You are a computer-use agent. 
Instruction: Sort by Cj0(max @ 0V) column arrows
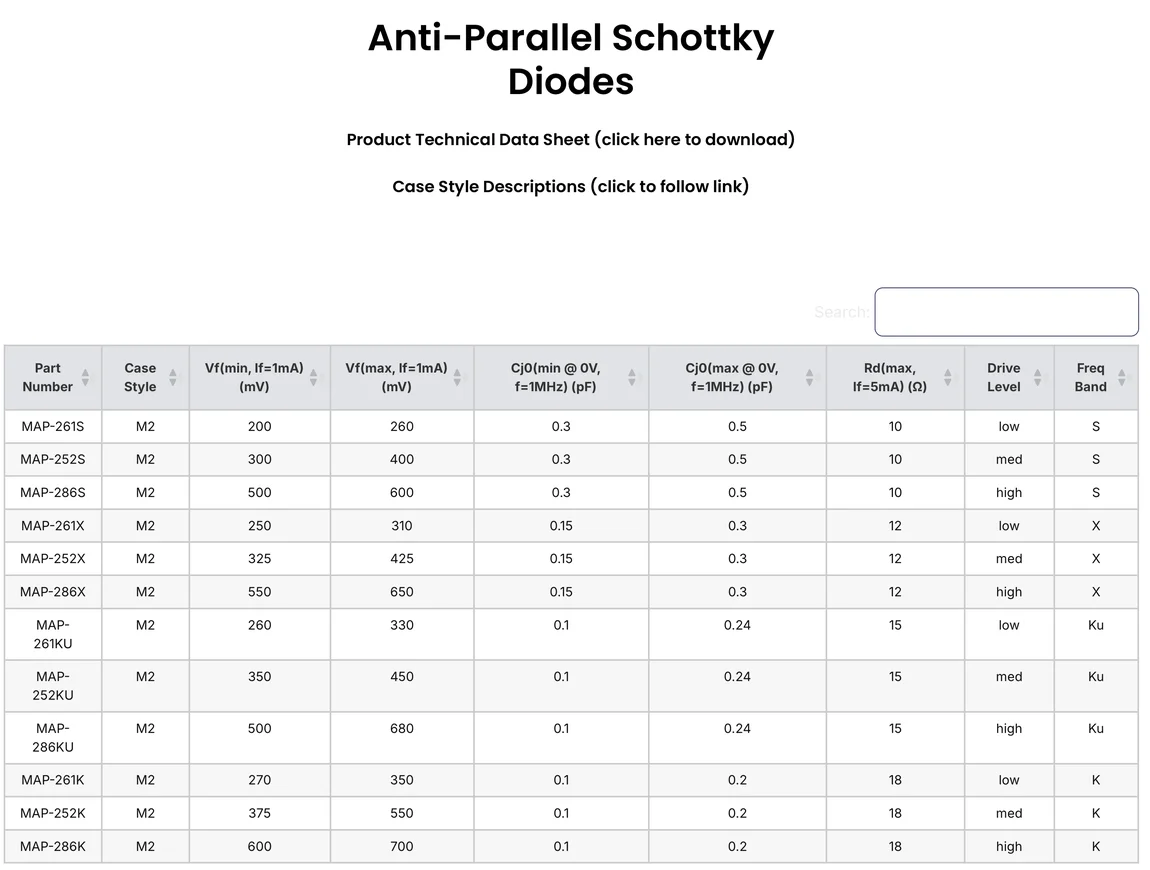click(x=809, y=377)
